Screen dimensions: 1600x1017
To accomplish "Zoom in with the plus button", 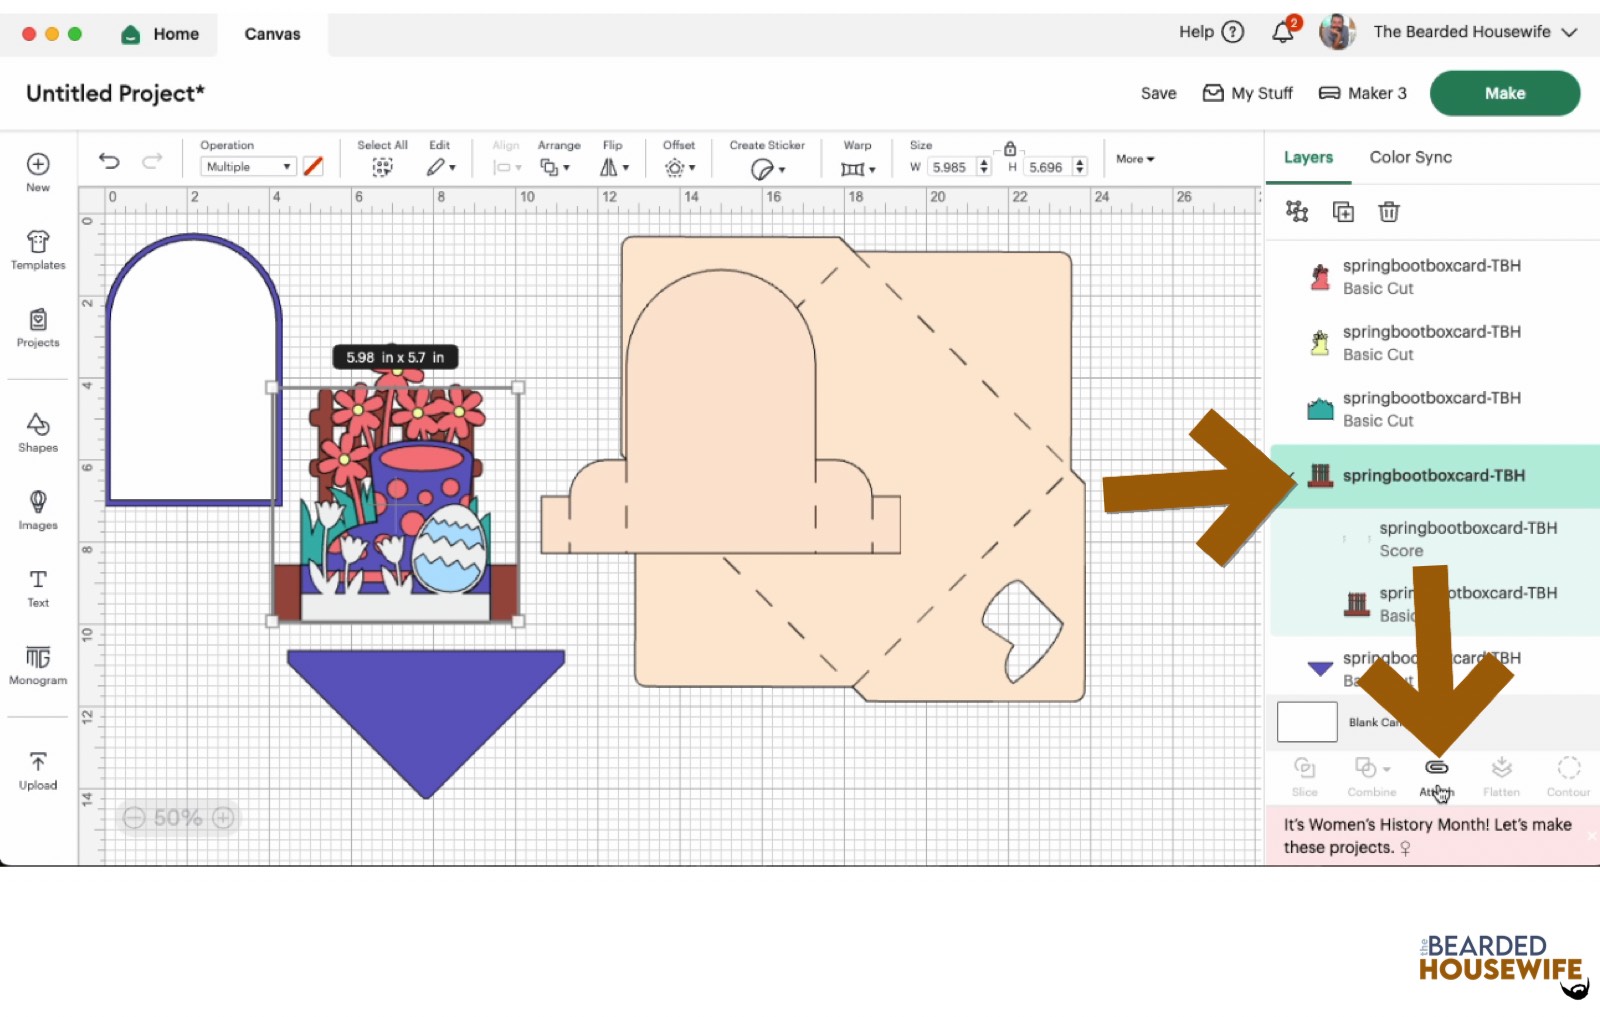I will [223, 818].
